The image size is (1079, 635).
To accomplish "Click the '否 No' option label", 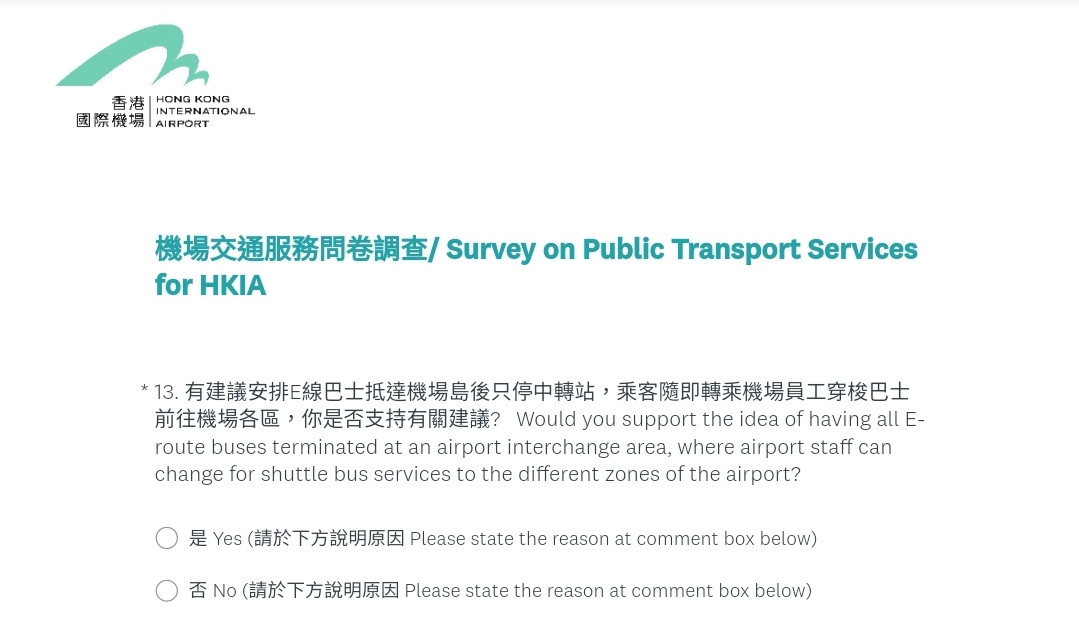I will [213, 590].
